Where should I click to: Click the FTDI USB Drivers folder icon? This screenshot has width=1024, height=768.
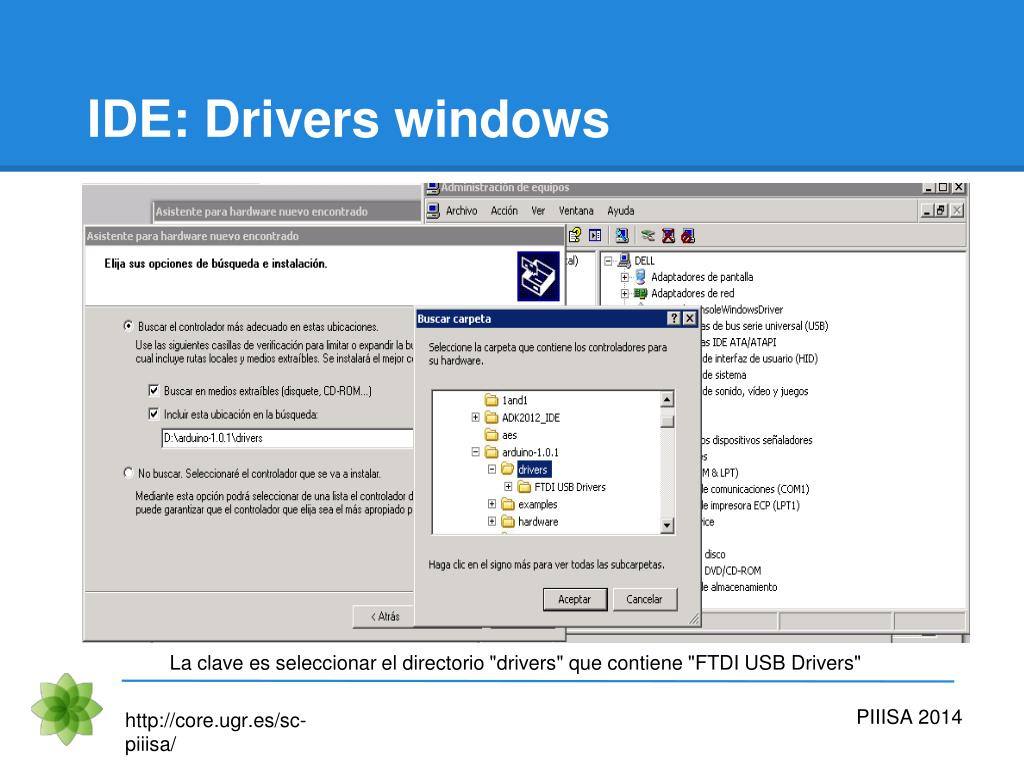point(524,487)
